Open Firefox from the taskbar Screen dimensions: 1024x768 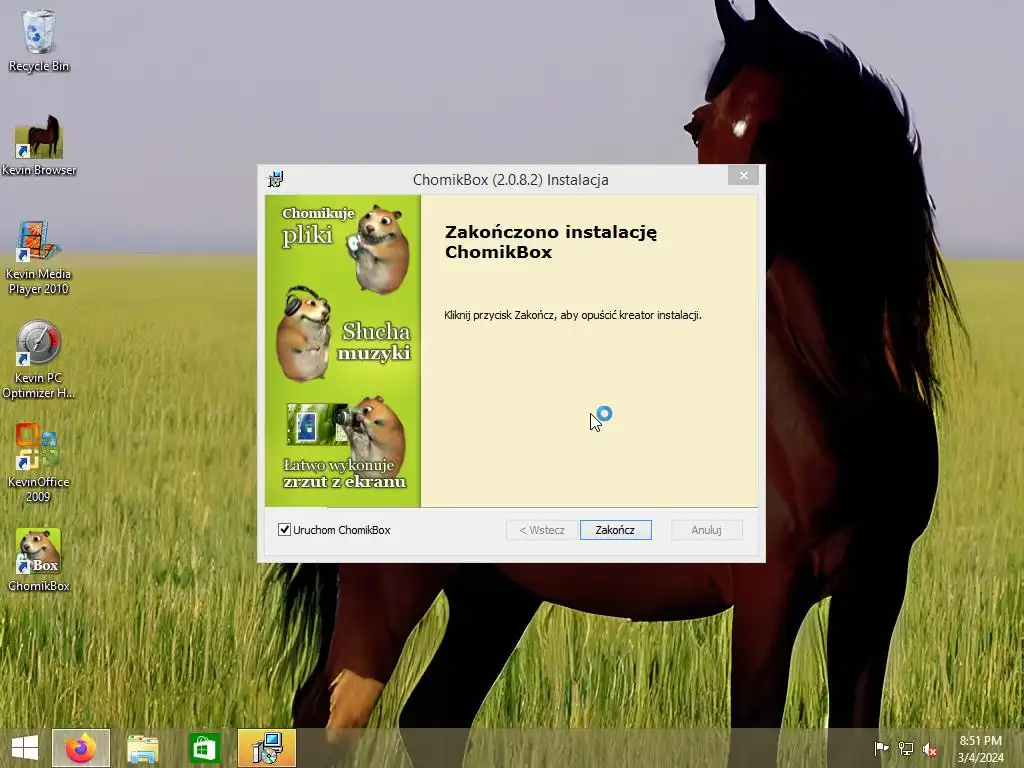[81, 748]
